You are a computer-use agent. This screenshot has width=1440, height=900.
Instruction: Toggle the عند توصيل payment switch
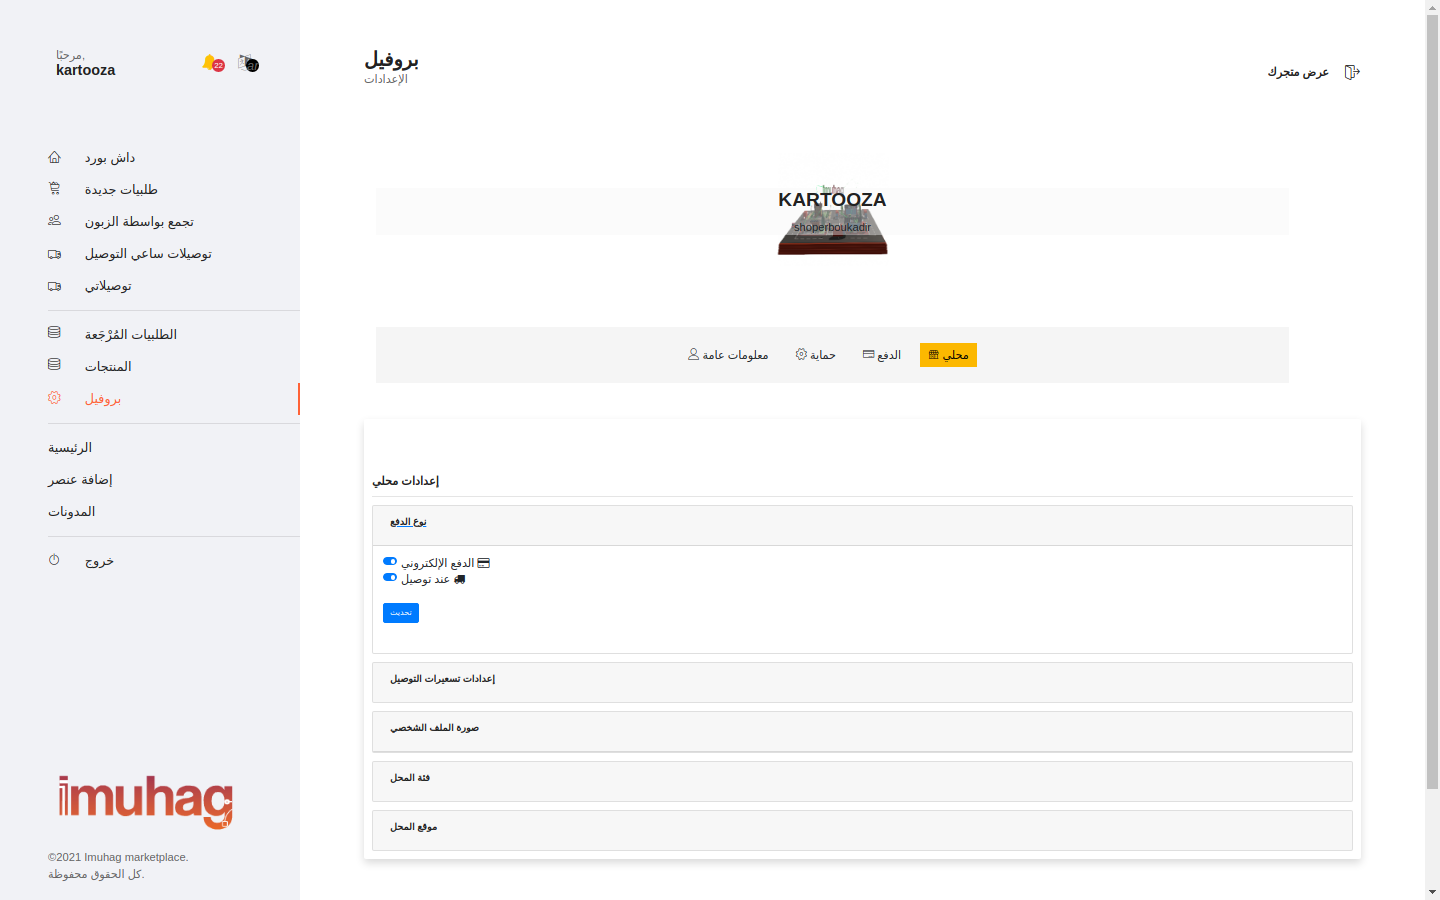390,578
